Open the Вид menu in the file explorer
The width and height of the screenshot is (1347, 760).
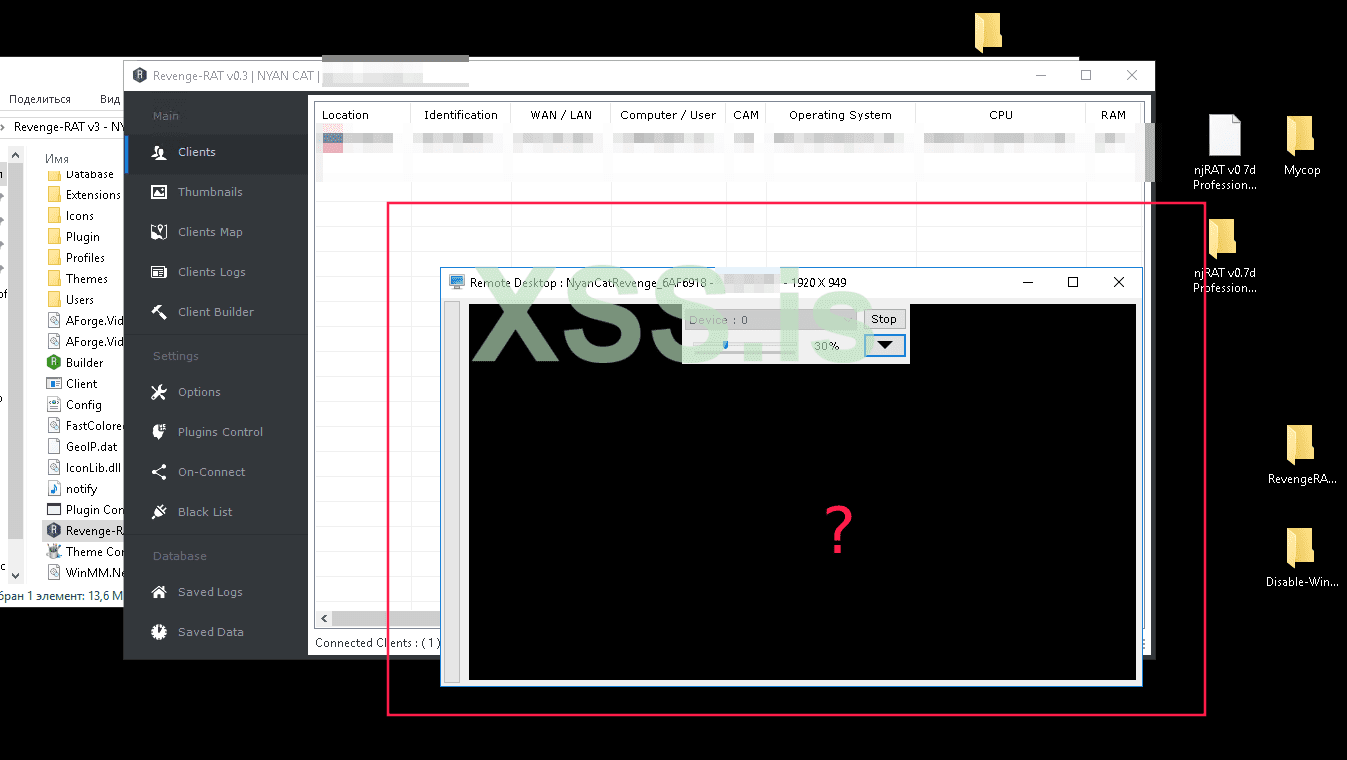[111, 98]
